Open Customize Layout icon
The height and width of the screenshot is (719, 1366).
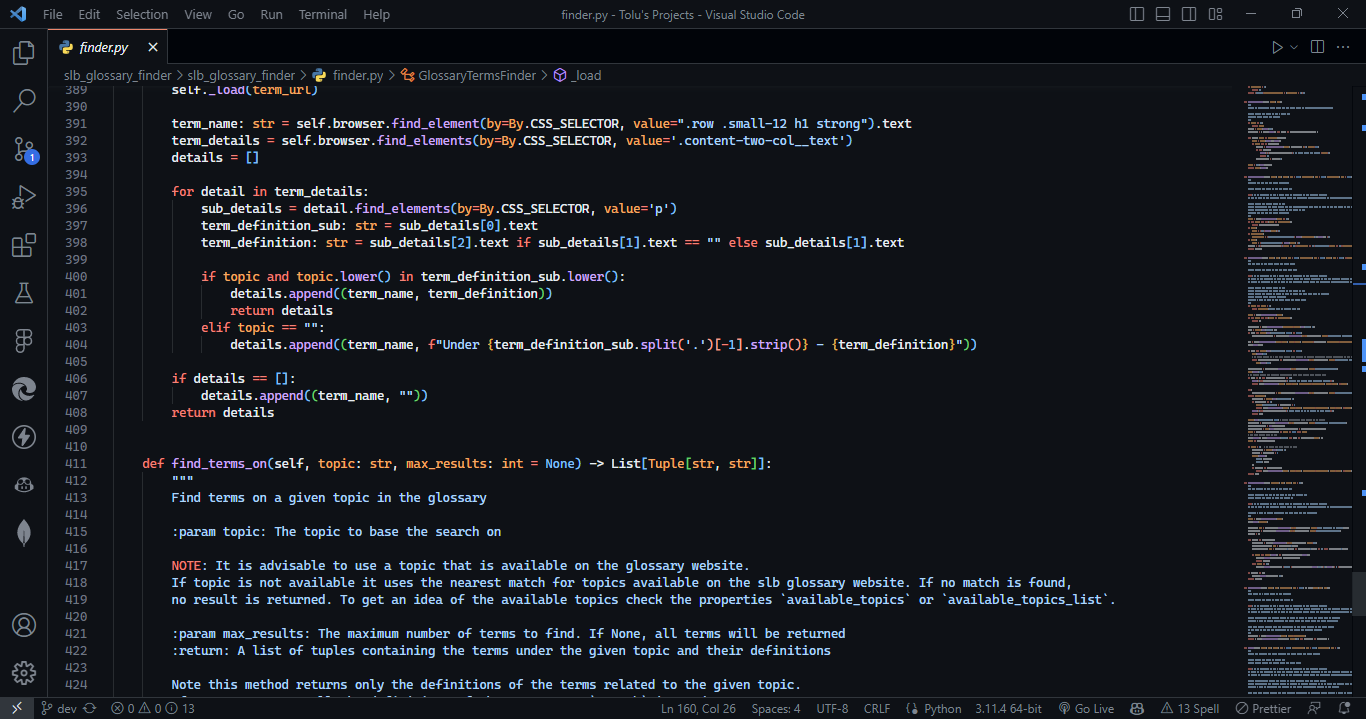(x=1213, y=14)
